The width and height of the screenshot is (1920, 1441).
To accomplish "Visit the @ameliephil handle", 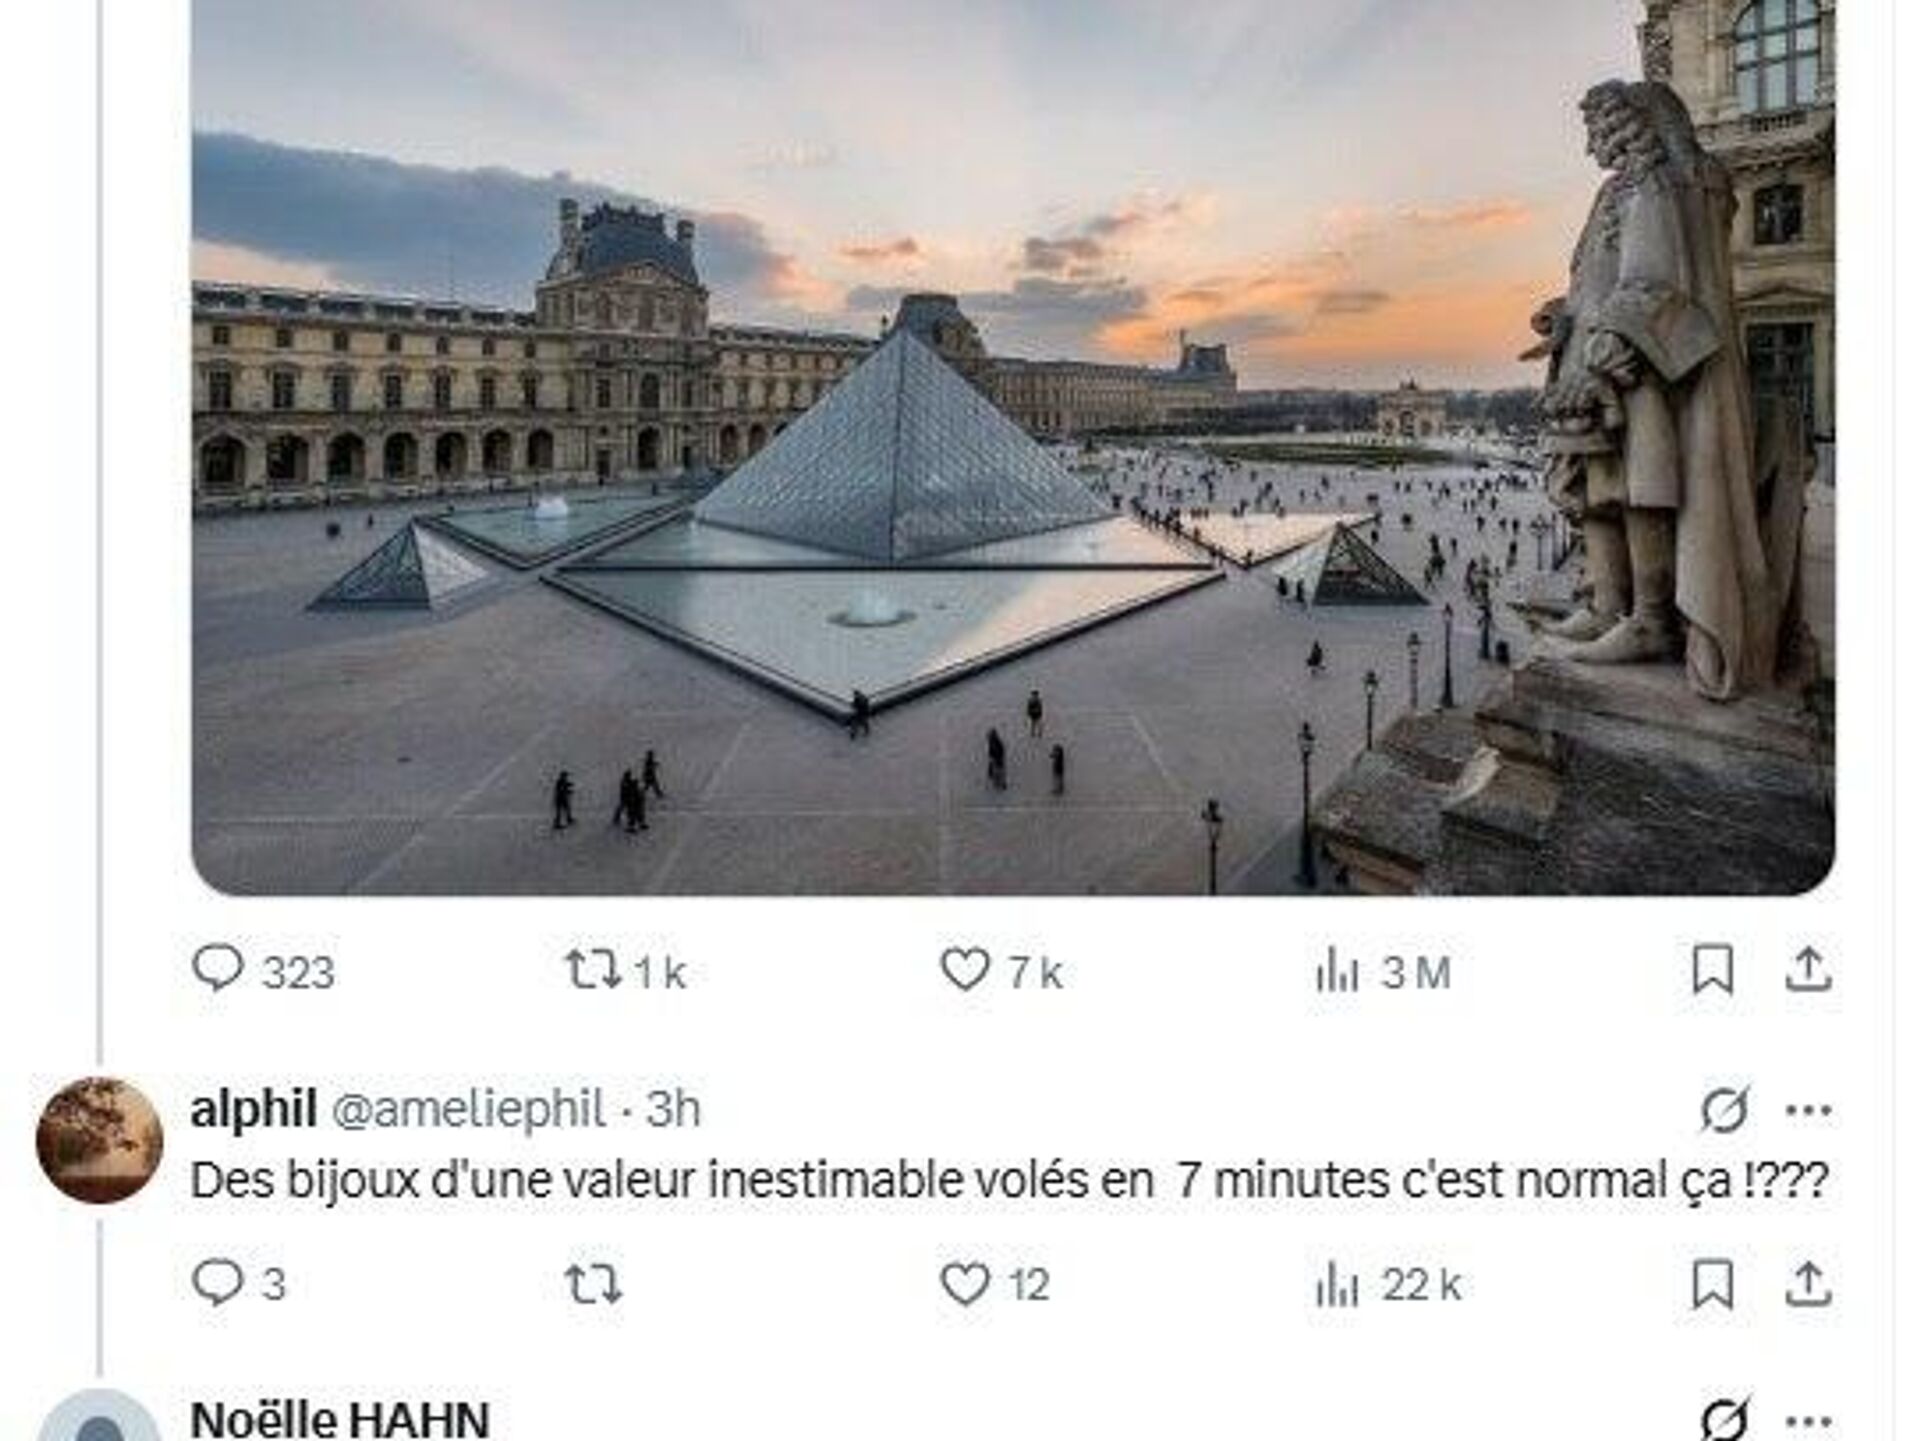I will (467, 1109).
